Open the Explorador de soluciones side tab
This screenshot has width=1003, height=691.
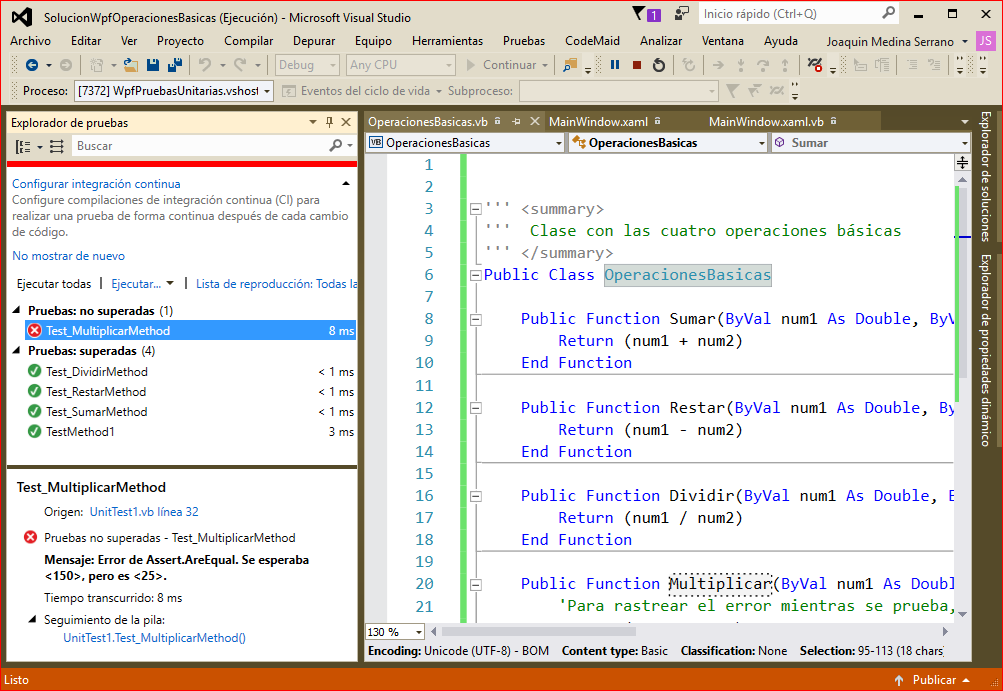[986, 177]
